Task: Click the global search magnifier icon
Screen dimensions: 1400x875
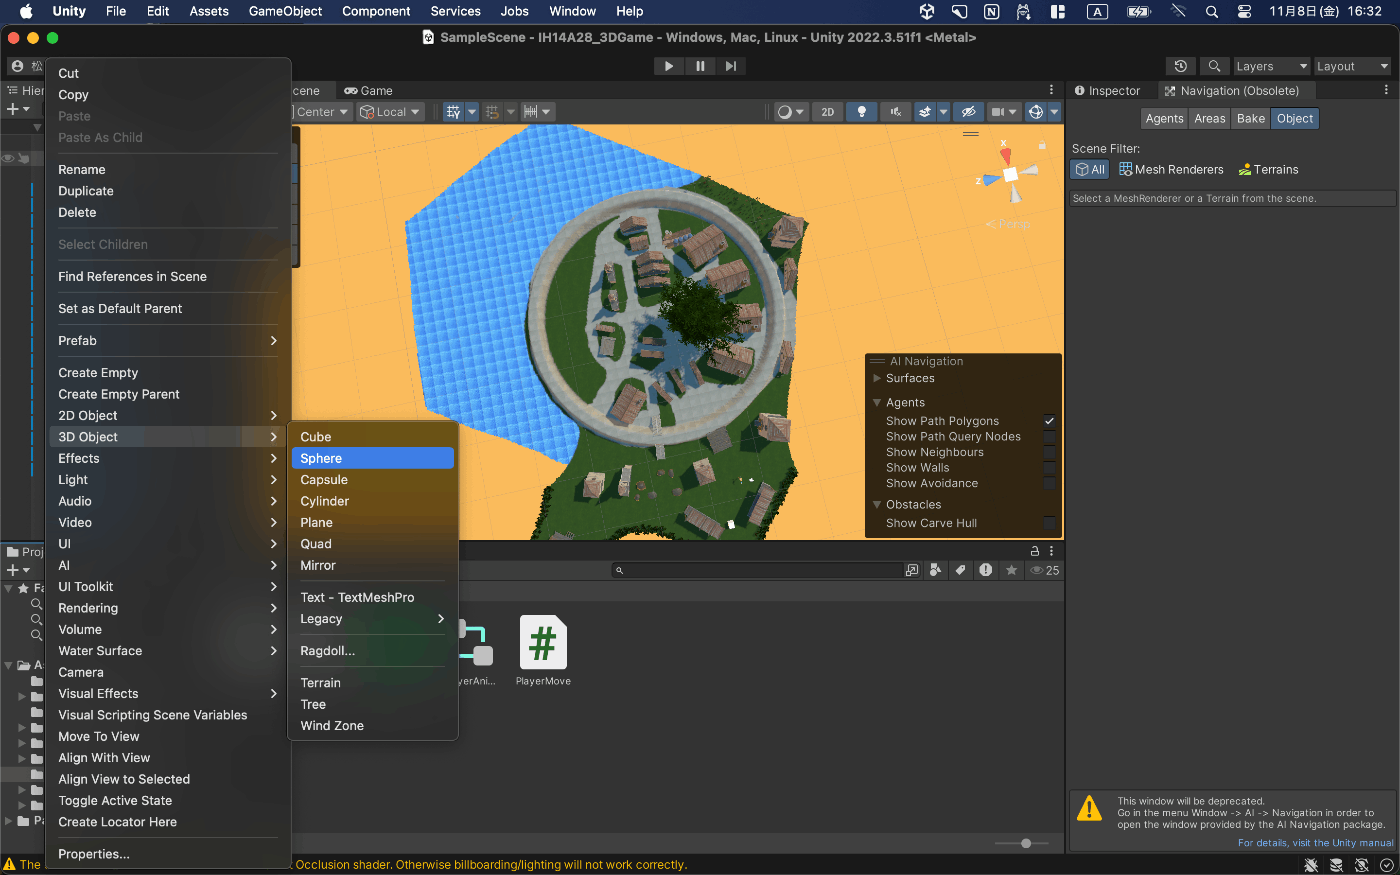Action: click(1214, 66)
